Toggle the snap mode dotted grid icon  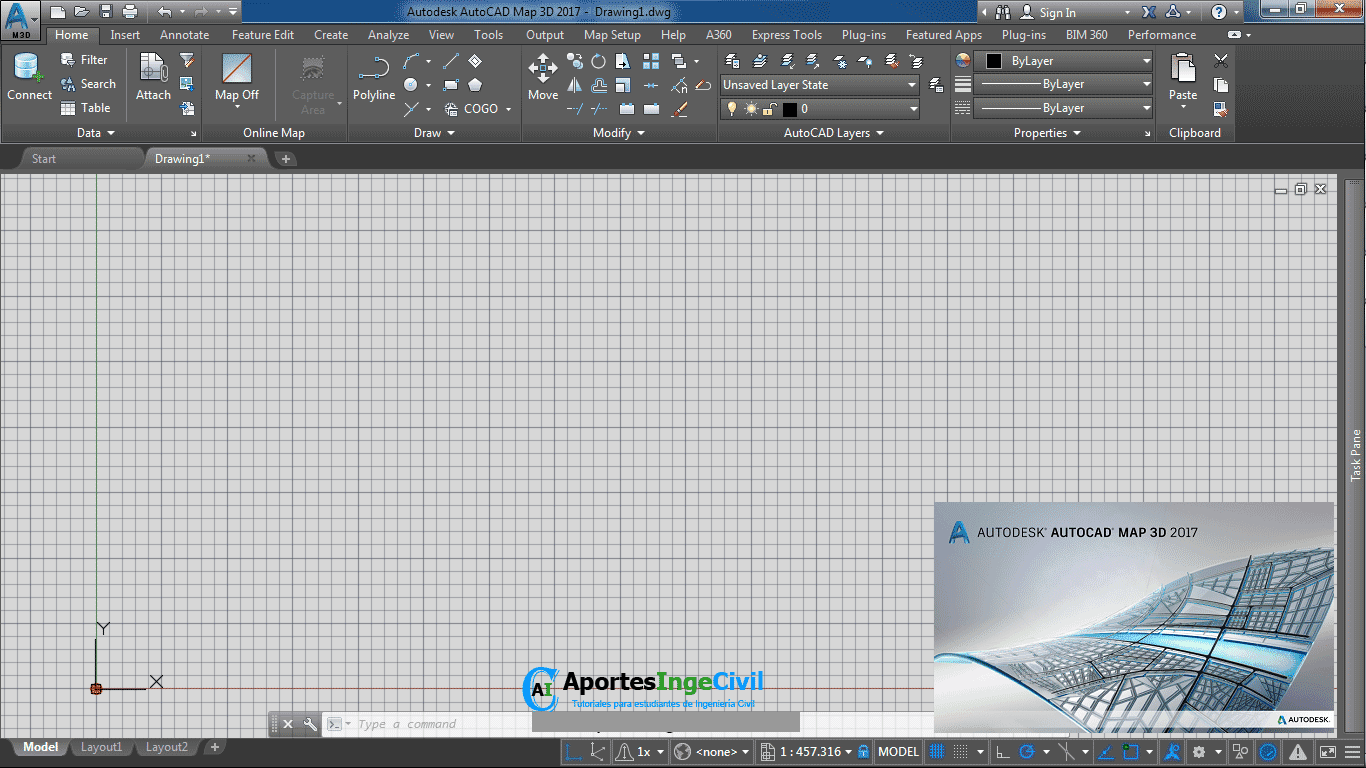(961, 752)
